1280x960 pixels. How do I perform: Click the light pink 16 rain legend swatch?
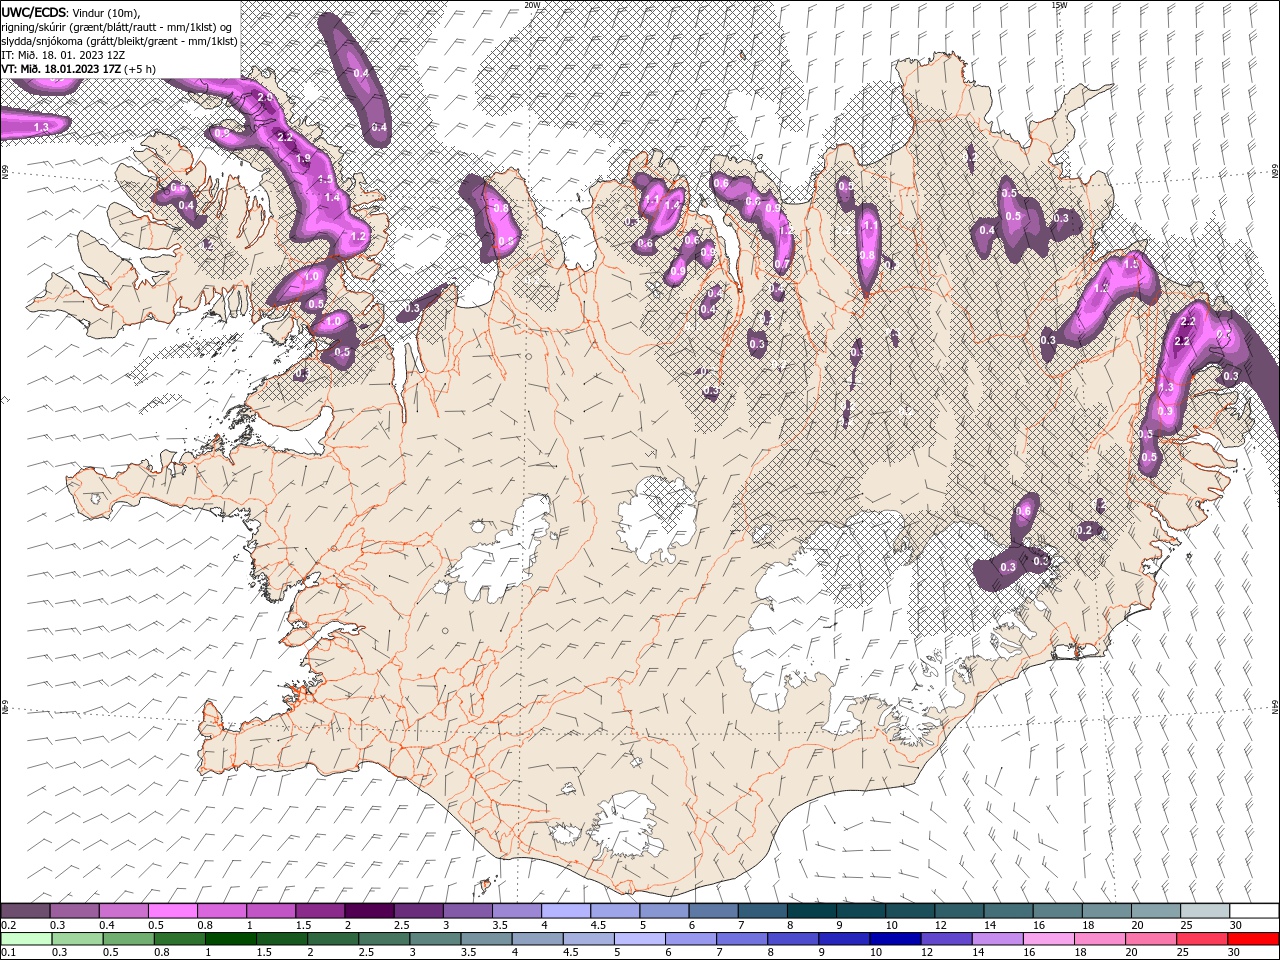pos(1048,939)
